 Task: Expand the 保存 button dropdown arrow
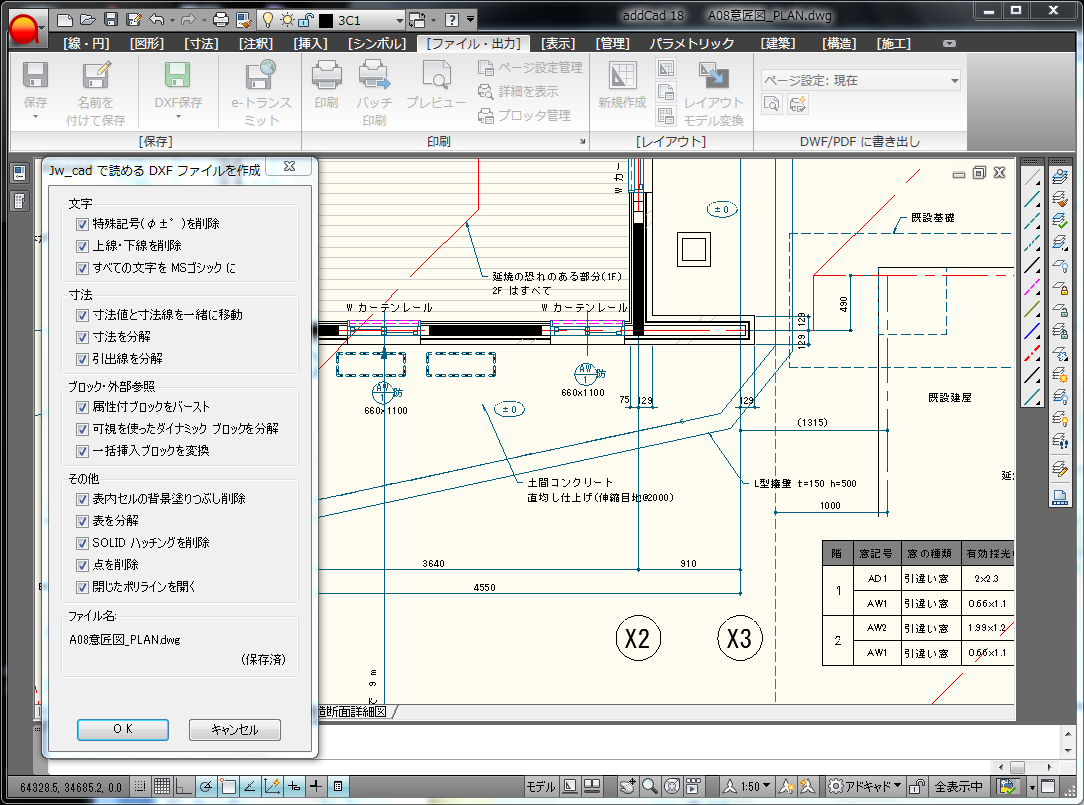click(x=35, y=117)
